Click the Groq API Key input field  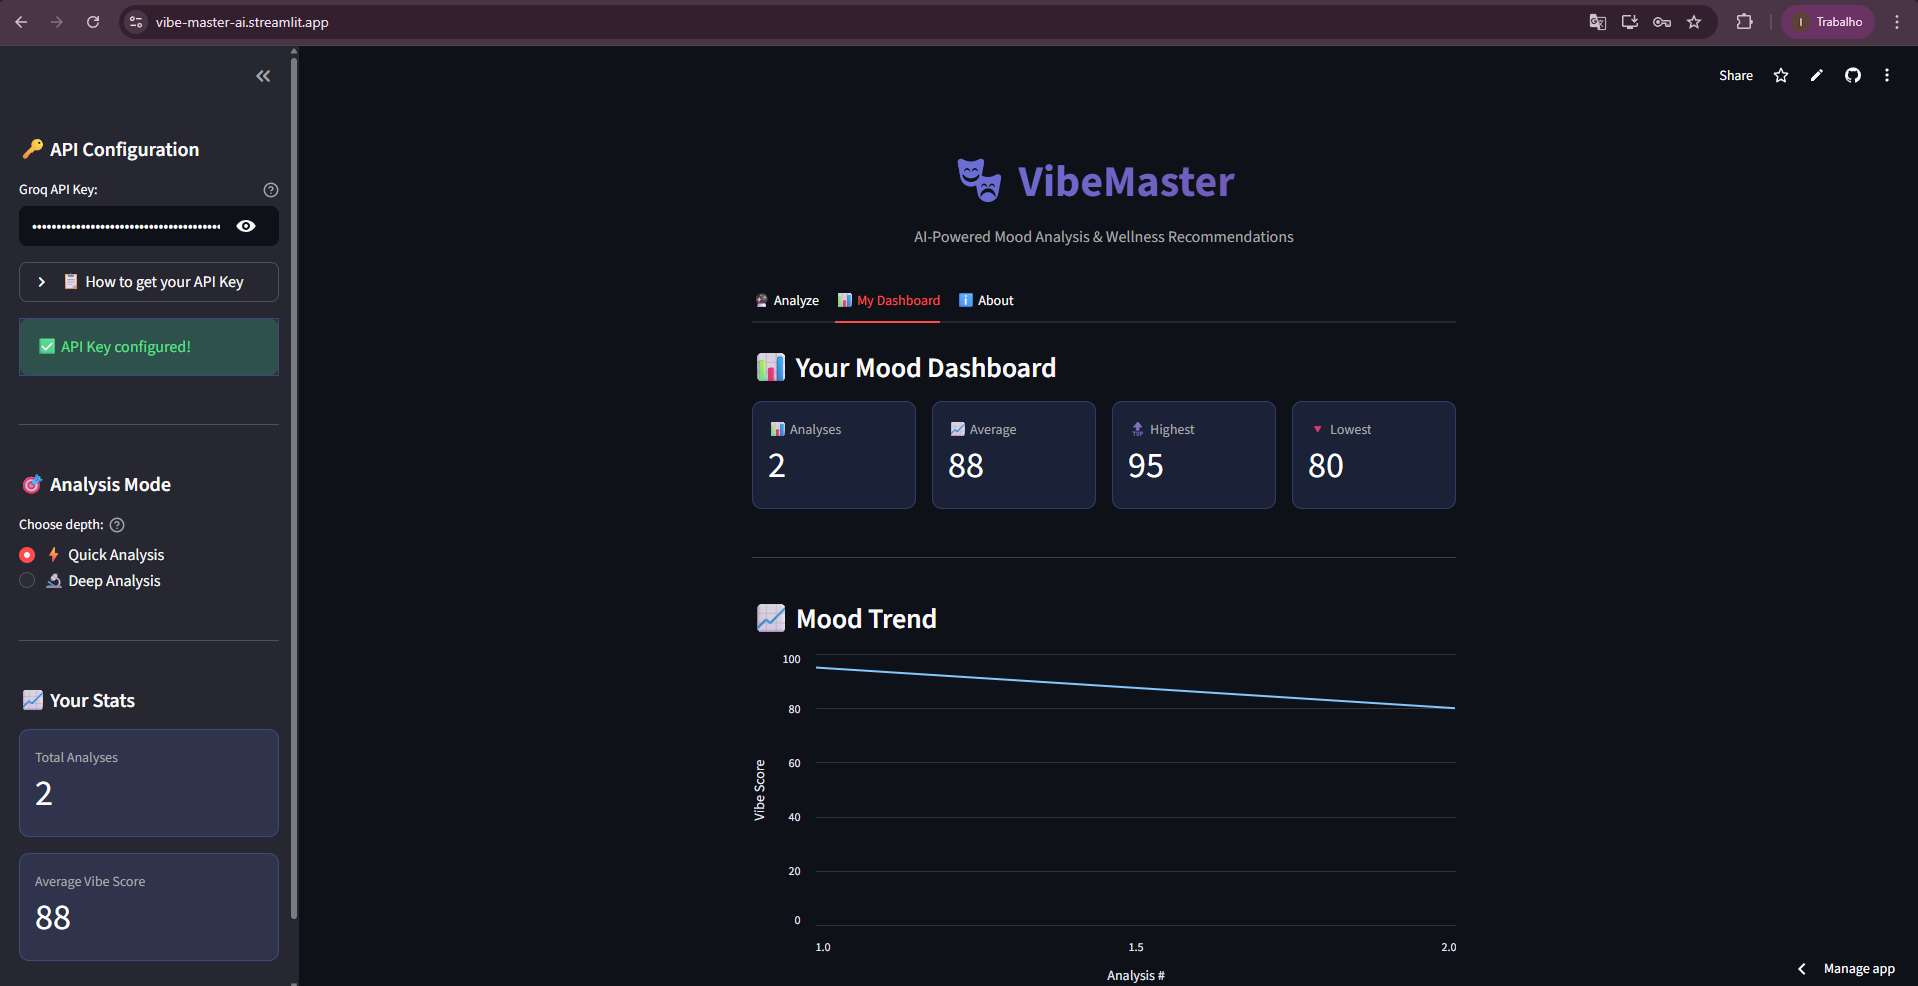pyautogui.click(x=126, y=226)
